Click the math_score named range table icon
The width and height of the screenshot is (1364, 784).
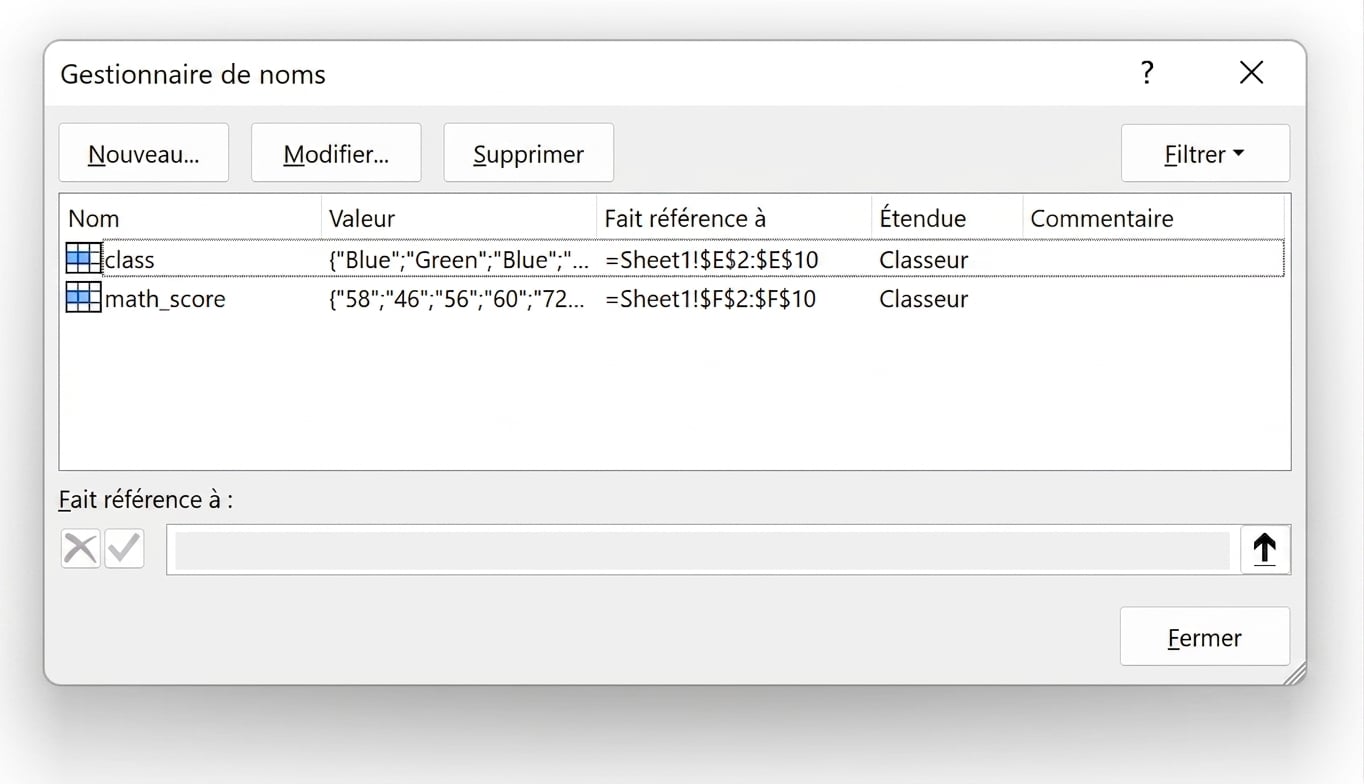[84, 298]
